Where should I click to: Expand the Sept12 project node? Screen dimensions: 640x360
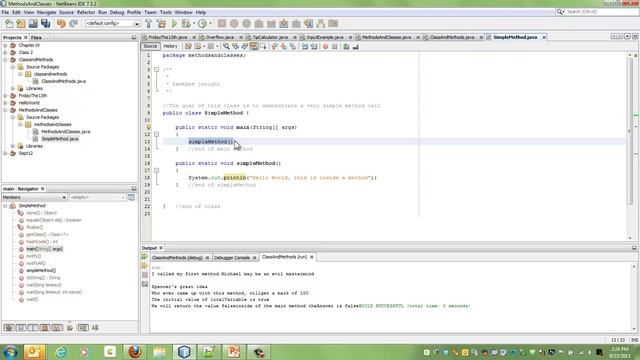[5, 153]
